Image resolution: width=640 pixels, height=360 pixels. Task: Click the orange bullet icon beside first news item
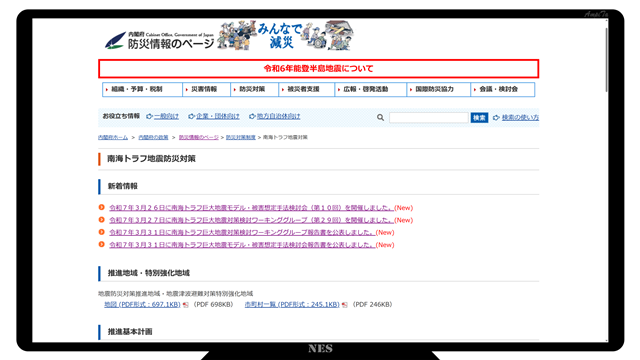[x=102, y=207]
